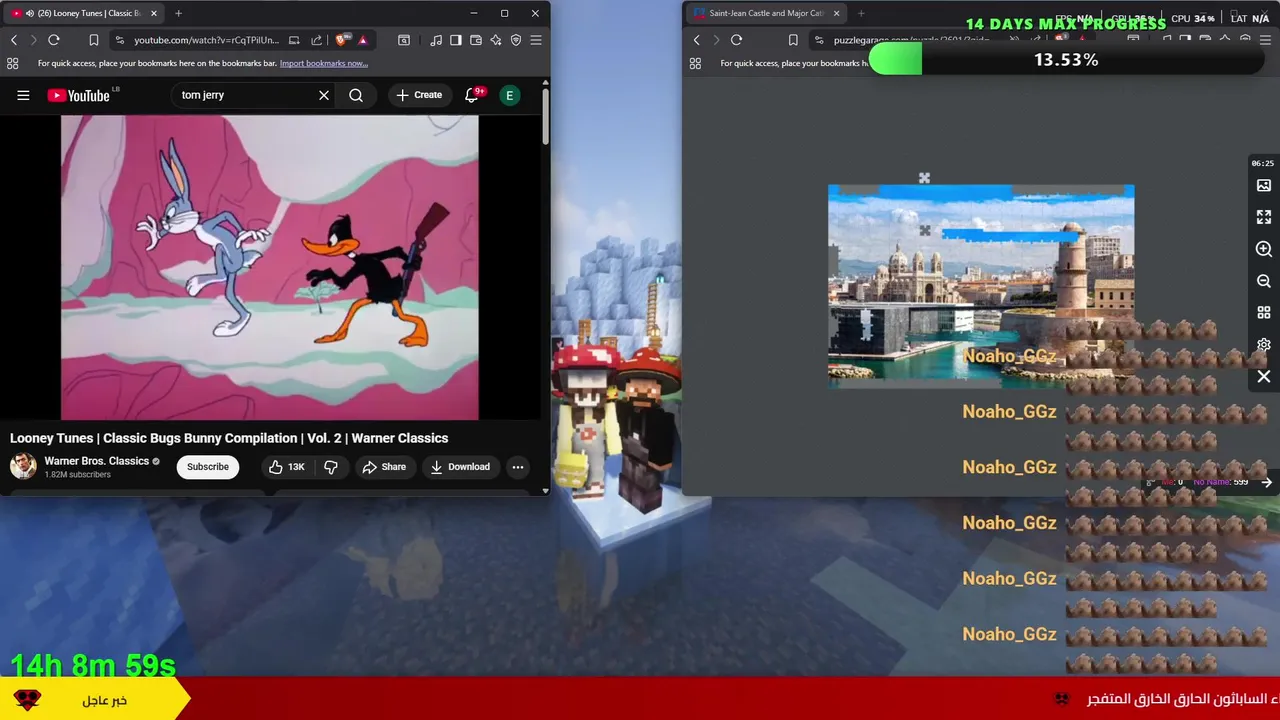
Task: Like the video with 13K likes
Action: pos(286,467)
